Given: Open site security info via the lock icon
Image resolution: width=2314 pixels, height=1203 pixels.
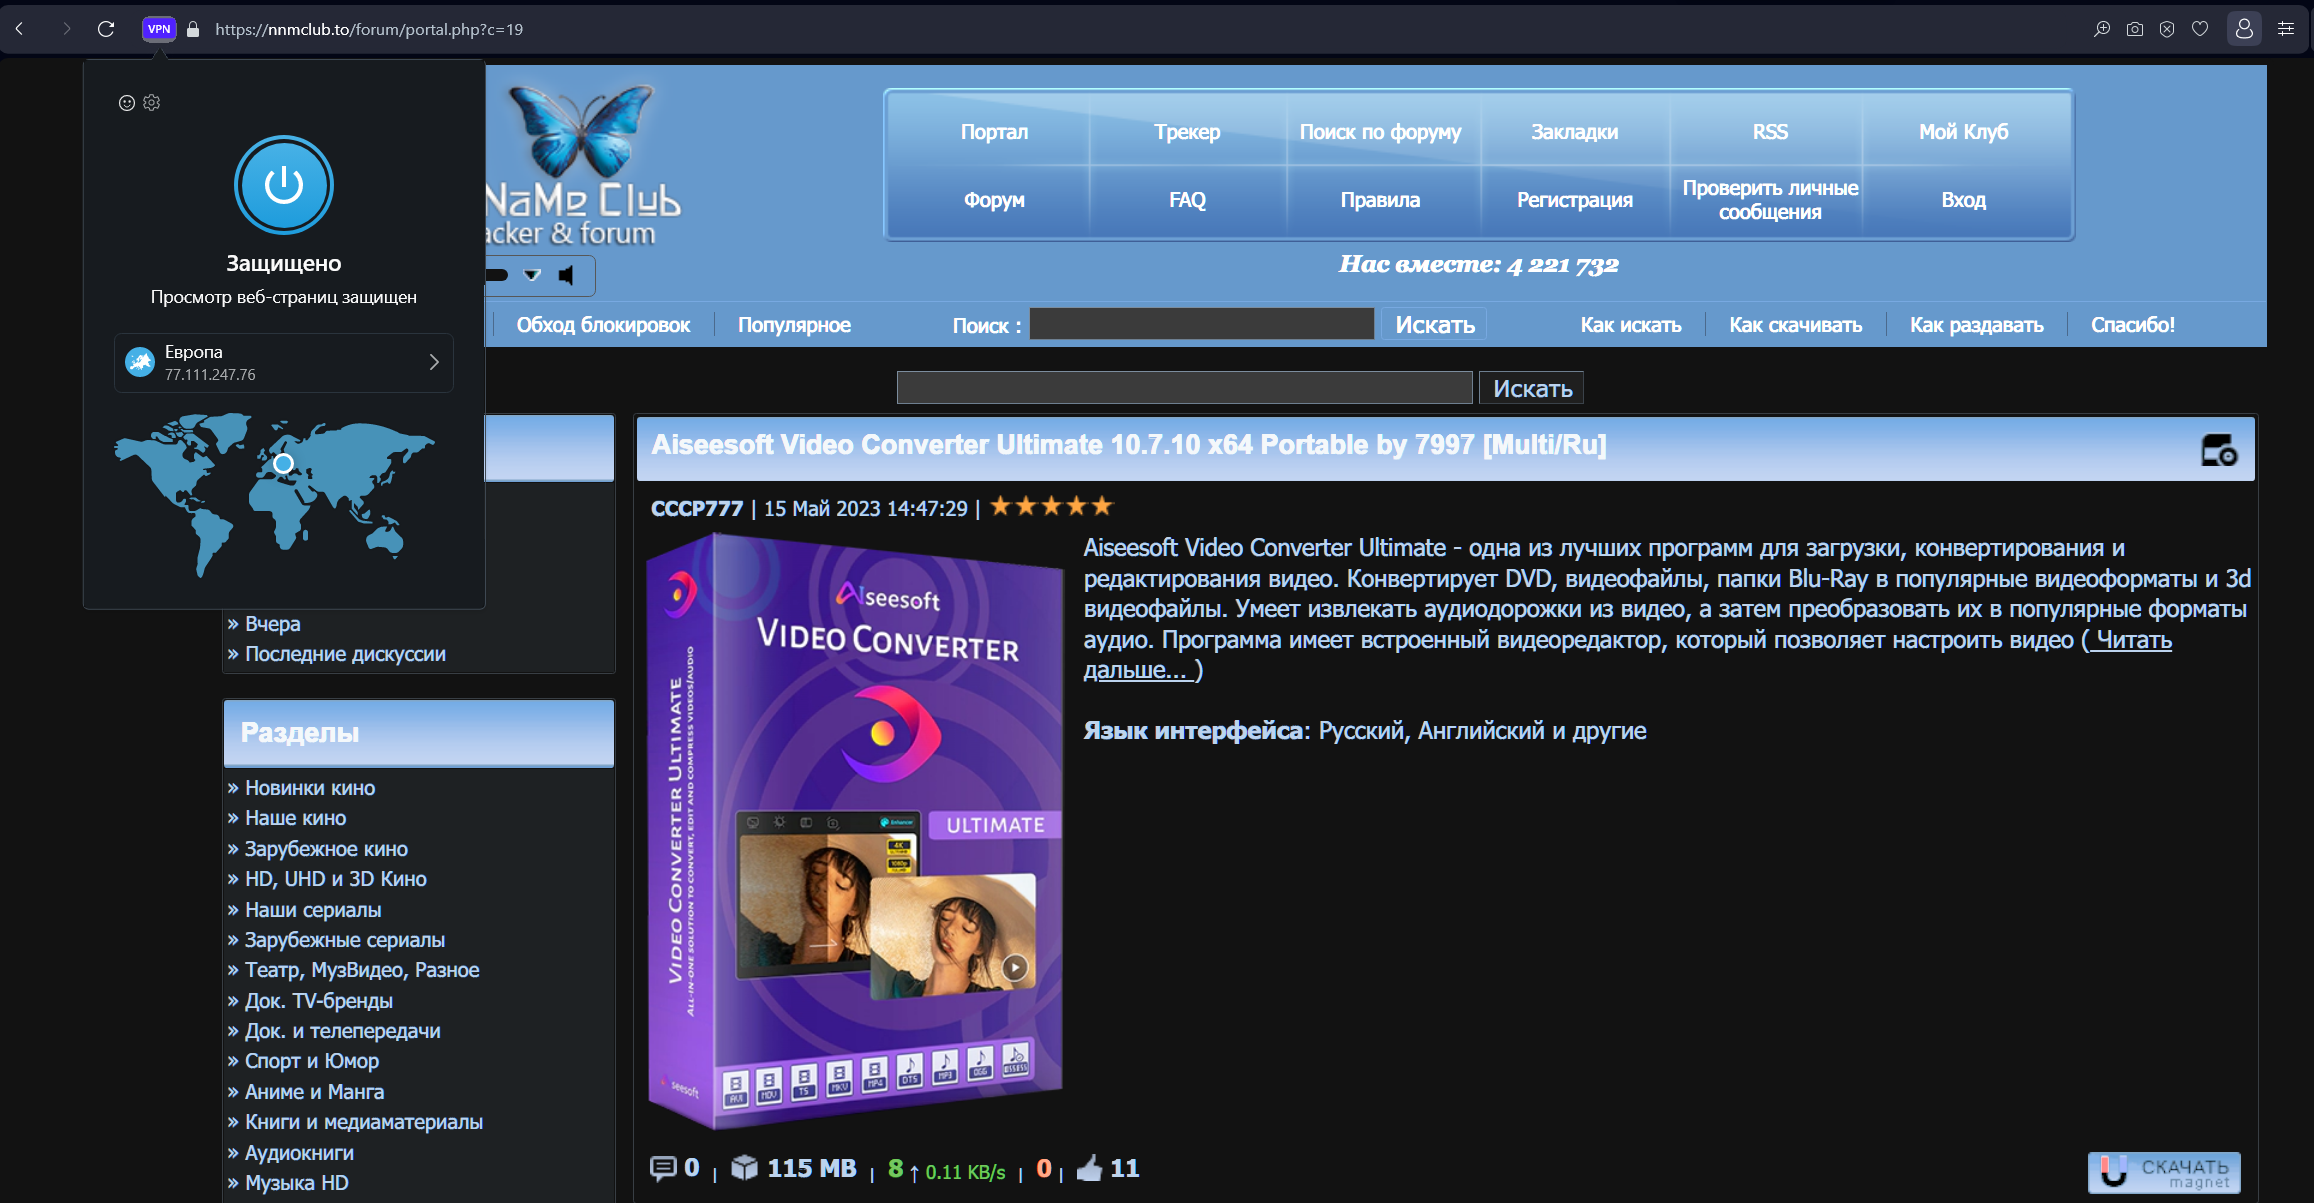Looking at the screenshot, I should (x=193, y=29).
